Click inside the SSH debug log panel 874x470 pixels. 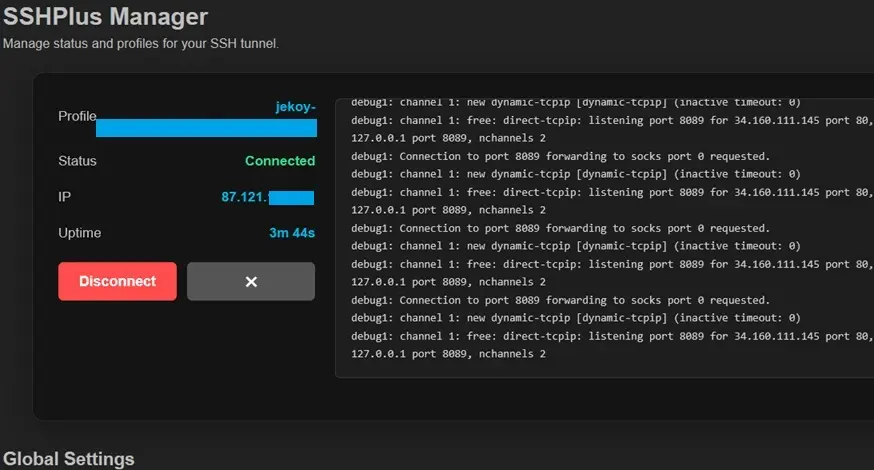coord(605,238)
